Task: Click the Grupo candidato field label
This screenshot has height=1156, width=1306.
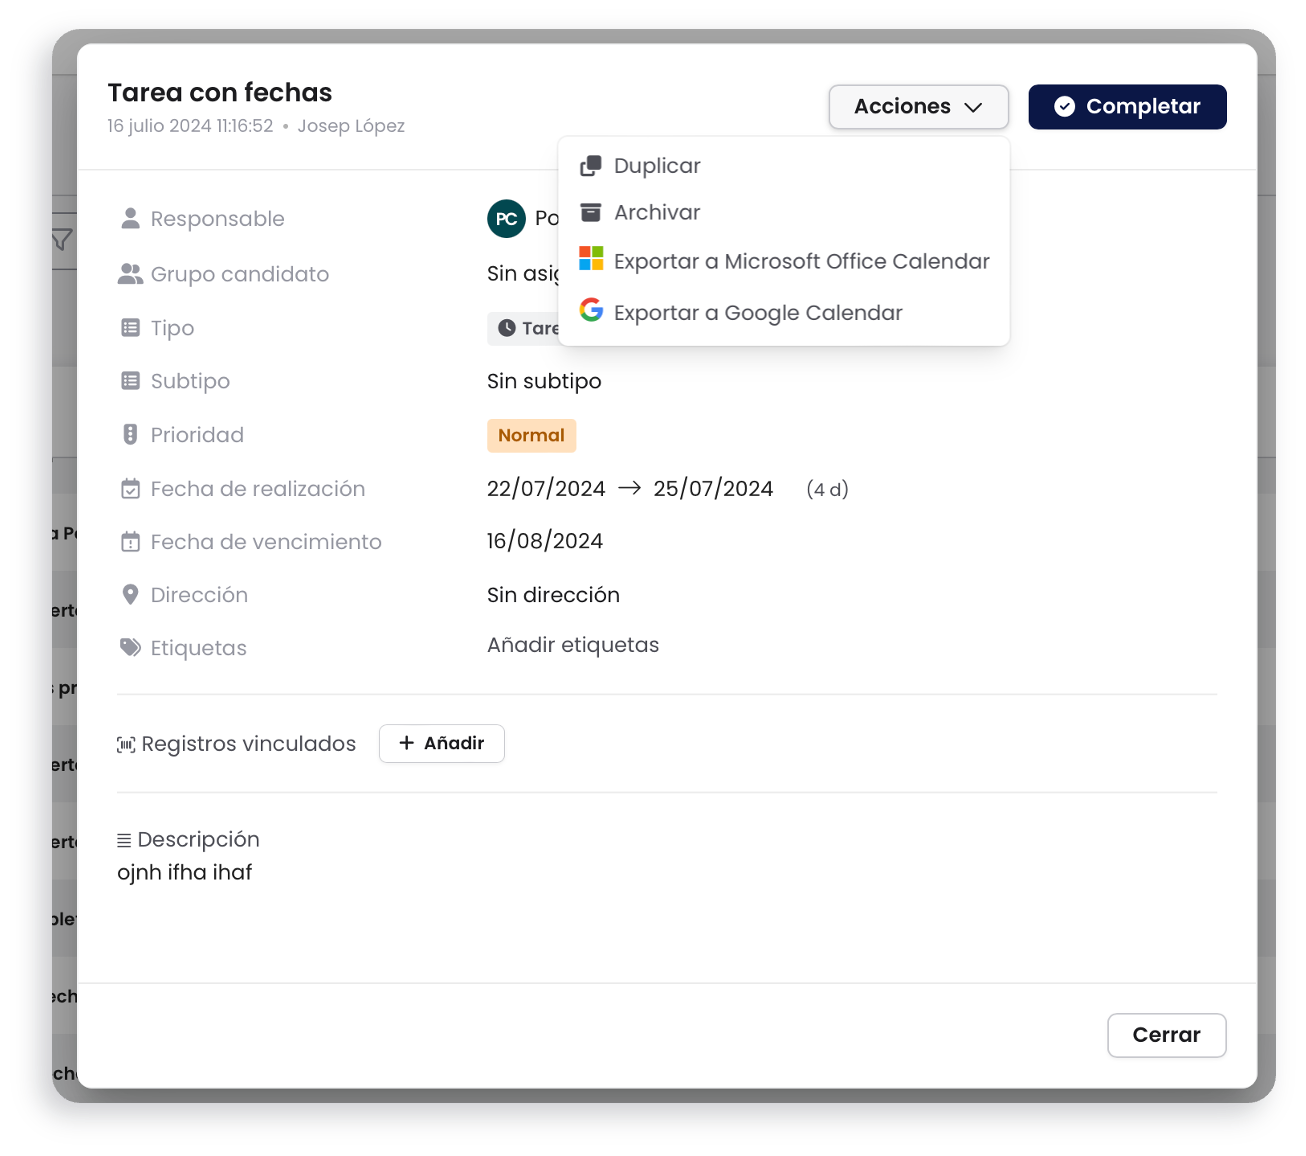Action: [240, 274]
